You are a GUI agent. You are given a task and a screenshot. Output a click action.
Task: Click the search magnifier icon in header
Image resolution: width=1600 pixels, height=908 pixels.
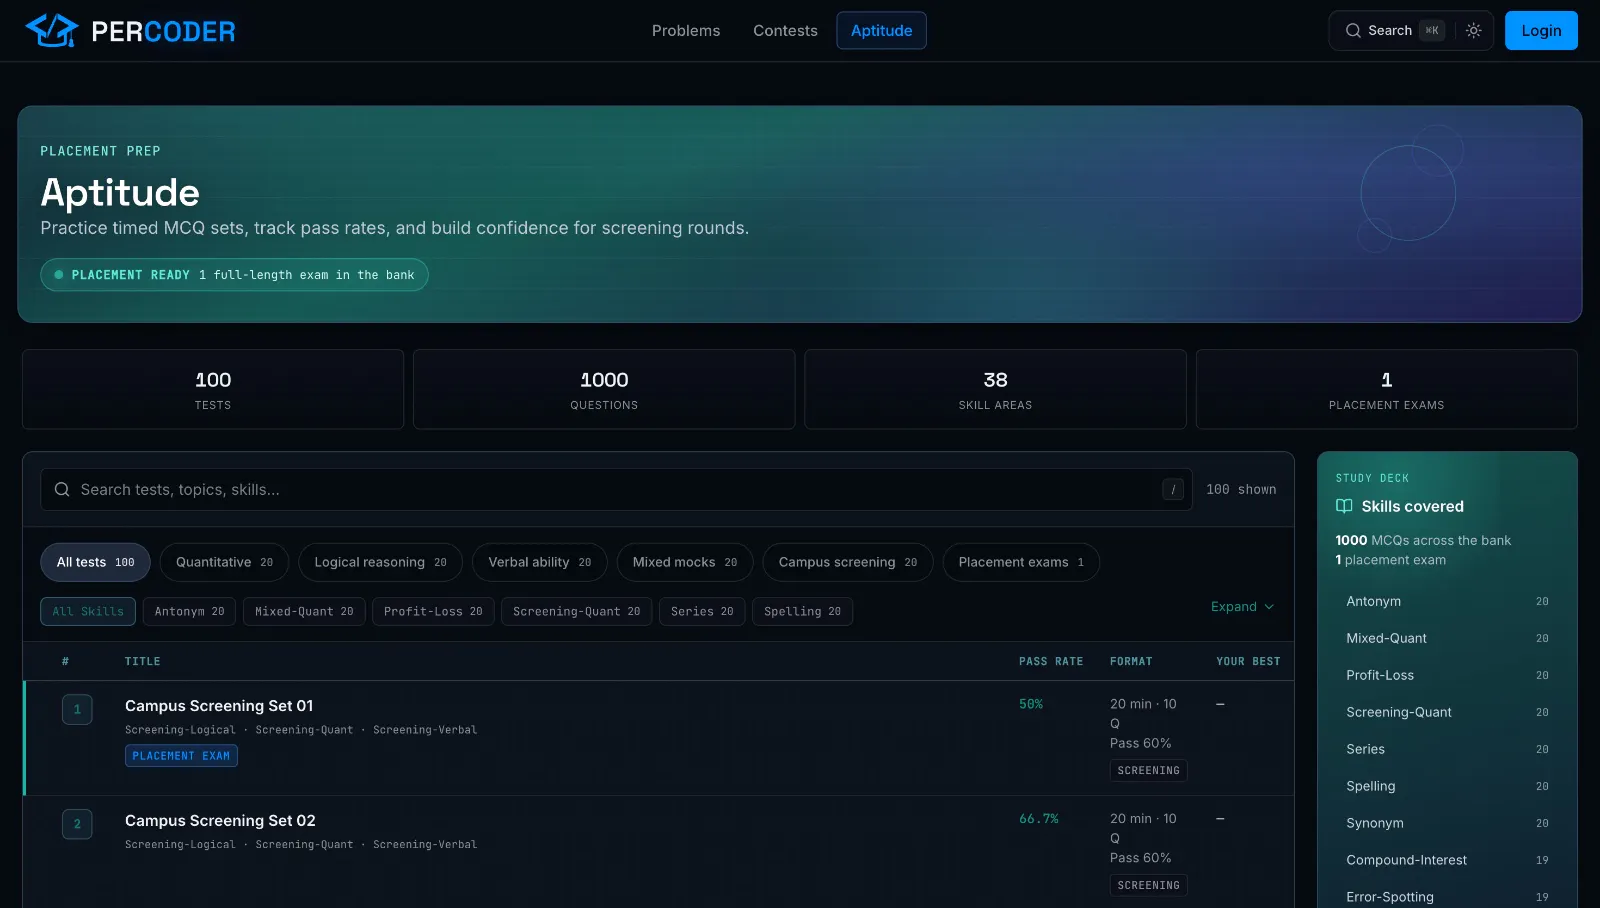(1353, 31)
